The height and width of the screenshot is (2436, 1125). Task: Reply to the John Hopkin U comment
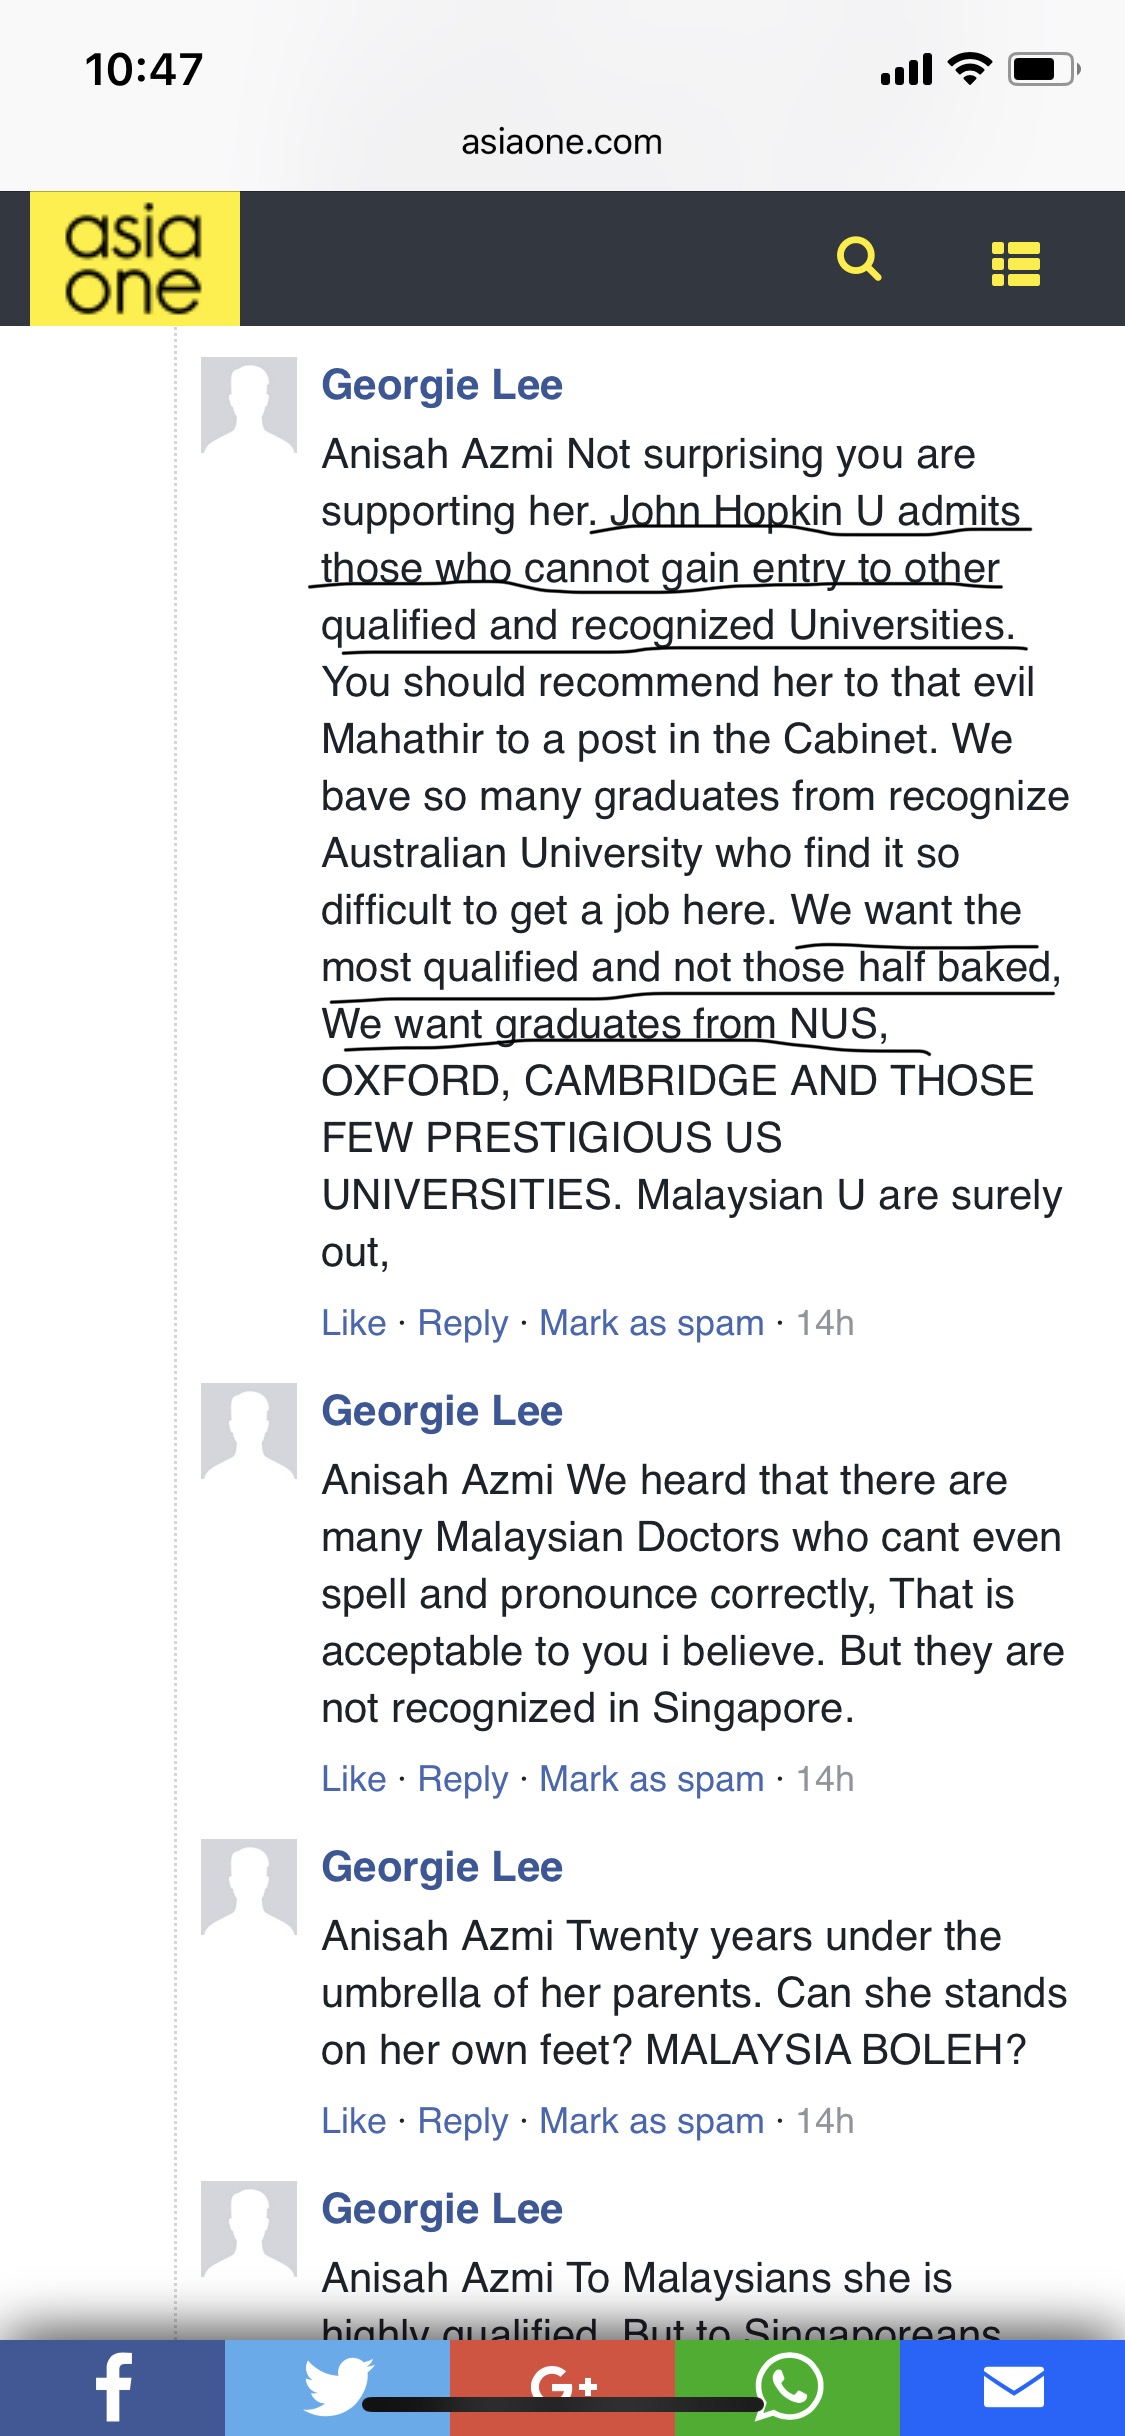coord(463,1323)
